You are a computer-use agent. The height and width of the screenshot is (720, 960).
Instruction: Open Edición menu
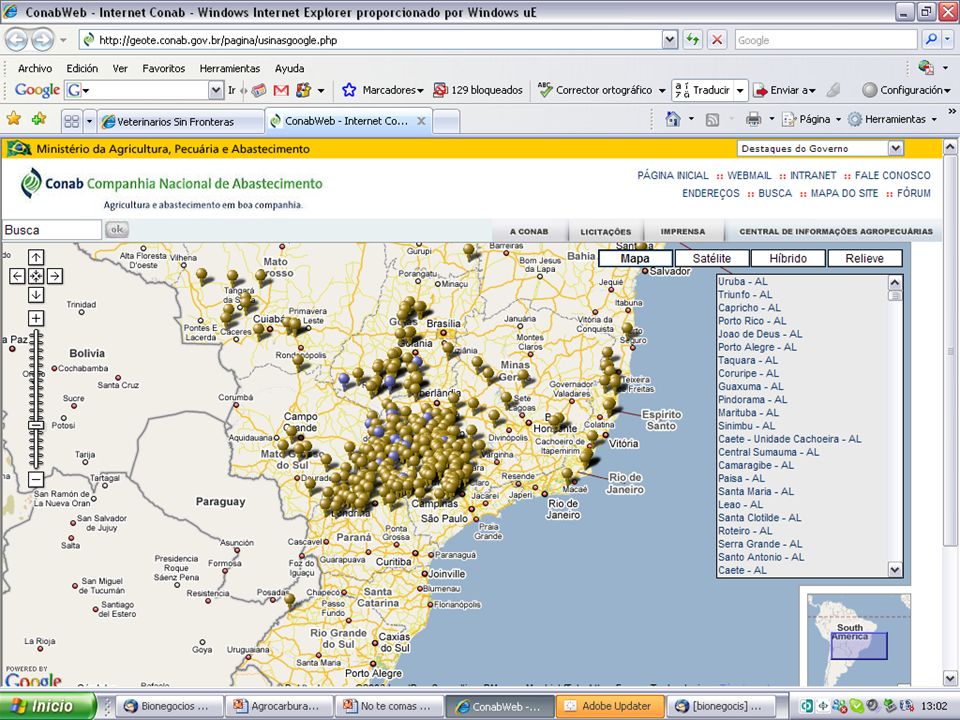82,69
